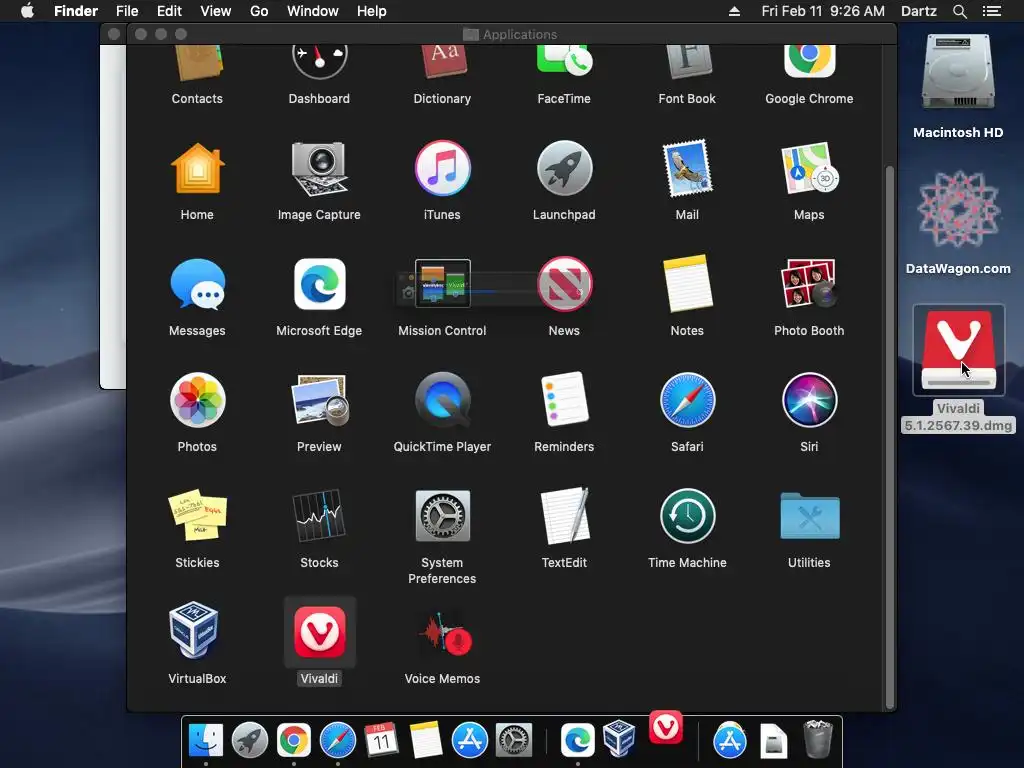This screenshot has height=768, width=1024.
Task: Open Launchpad from Applications folder
Action: [x=564, y=168]
